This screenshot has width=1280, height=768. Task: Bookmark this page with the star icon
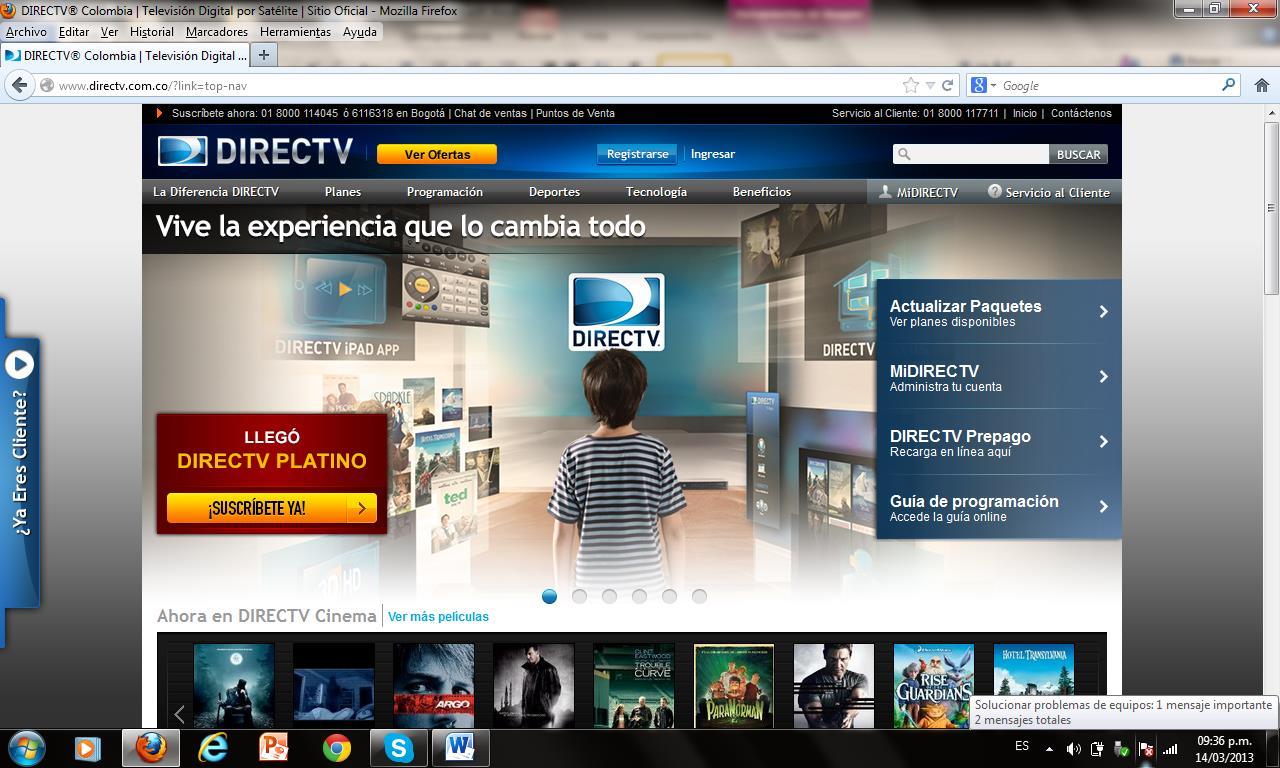911,85
